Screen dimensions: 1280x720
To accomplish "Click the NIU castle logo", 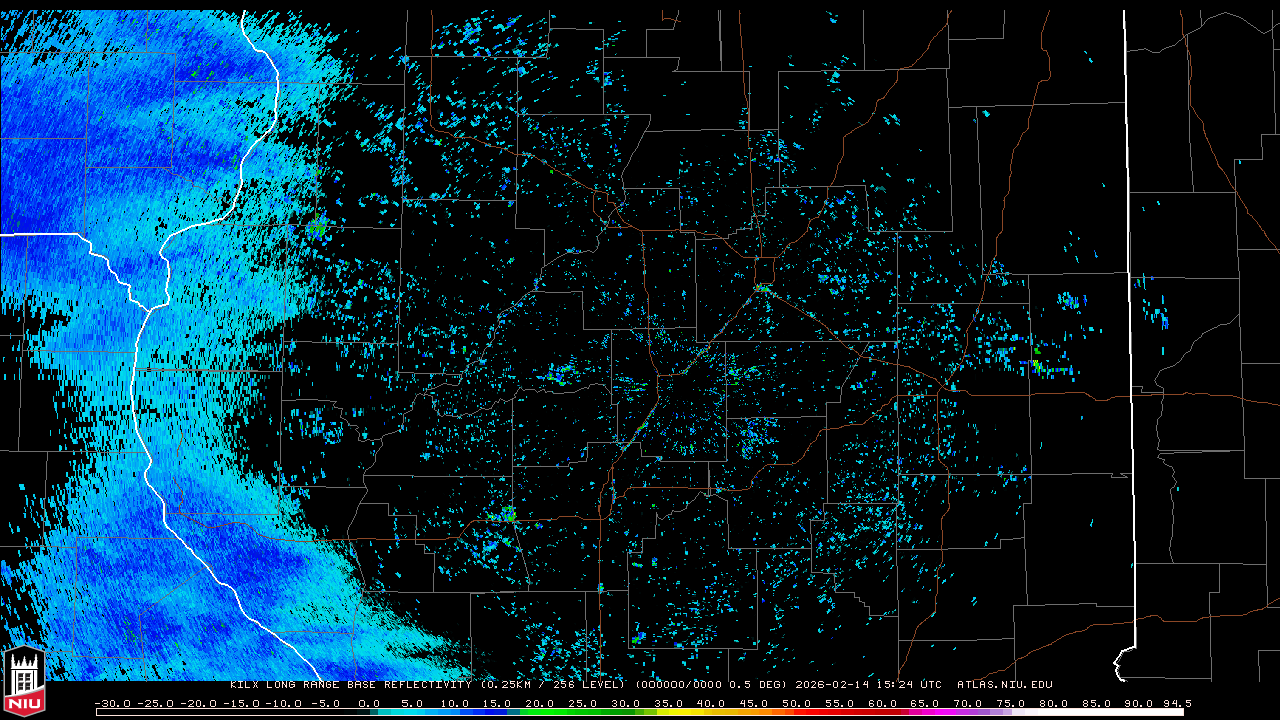I will point(24,680).
